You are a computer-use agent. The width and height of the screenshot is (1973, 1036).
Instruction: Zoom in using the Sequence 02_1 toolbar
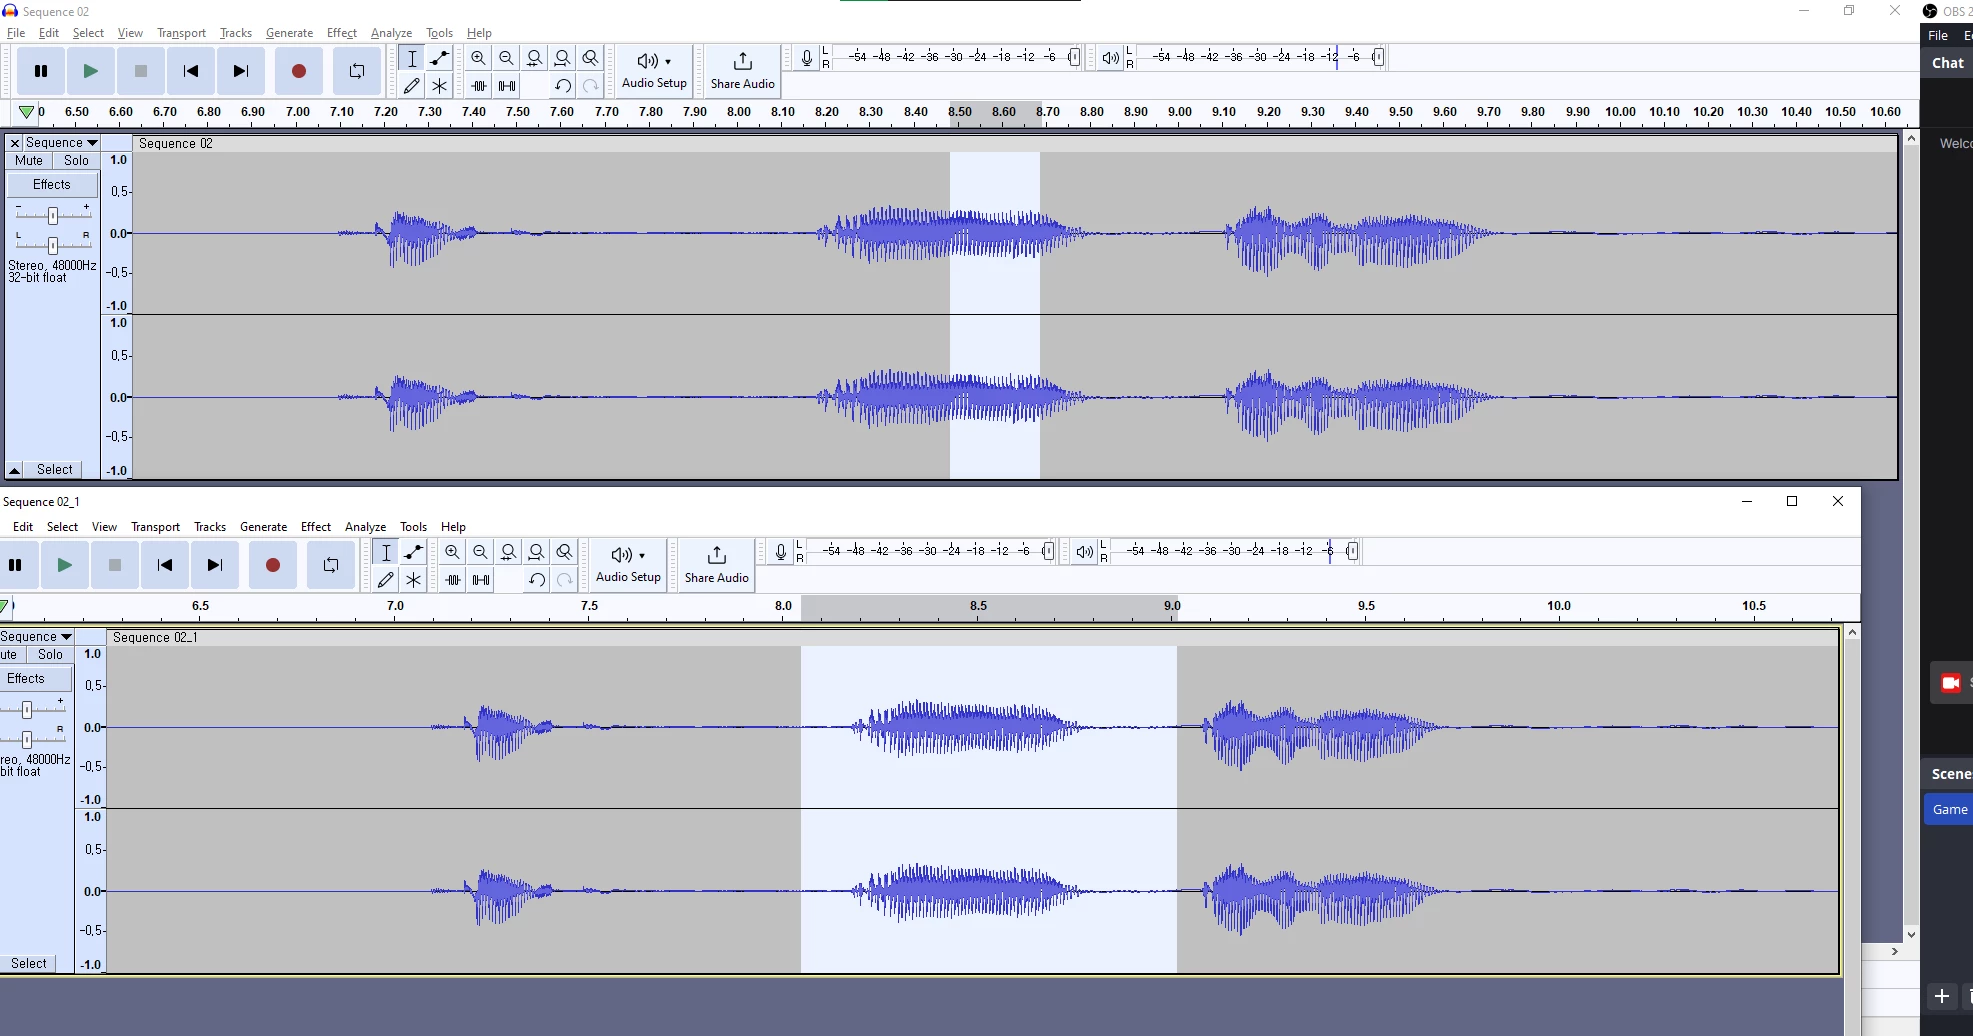point(453,552)
